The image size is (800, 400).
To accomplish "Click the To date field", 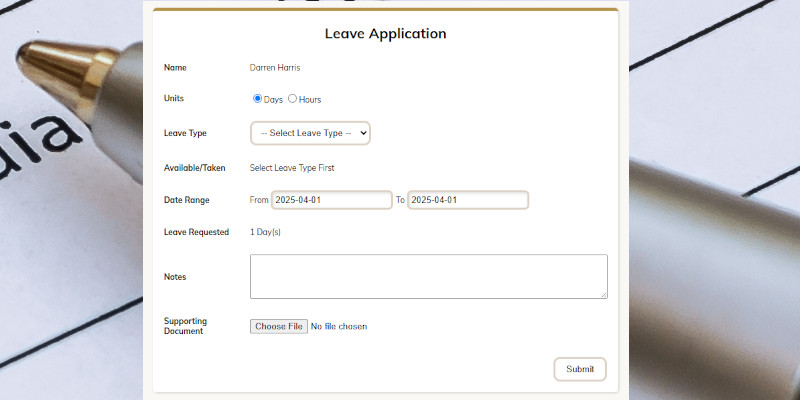I will coord(467,200).
